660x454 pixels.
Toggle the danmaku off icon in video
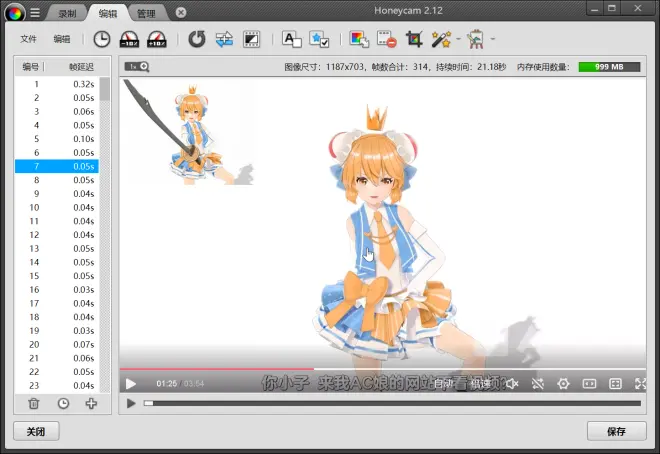tap(538, 383)
